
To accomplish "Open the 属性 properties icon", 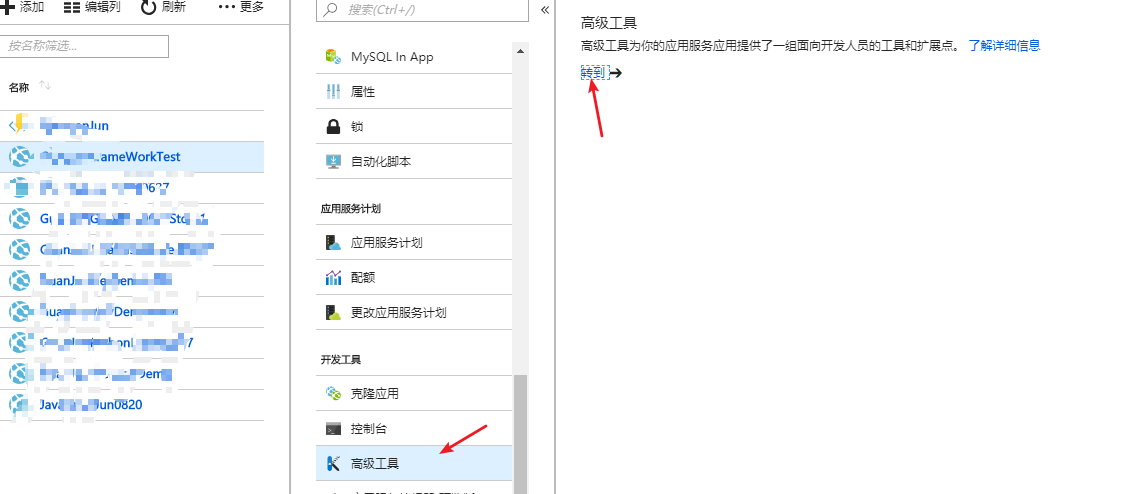I will (333, 92).
